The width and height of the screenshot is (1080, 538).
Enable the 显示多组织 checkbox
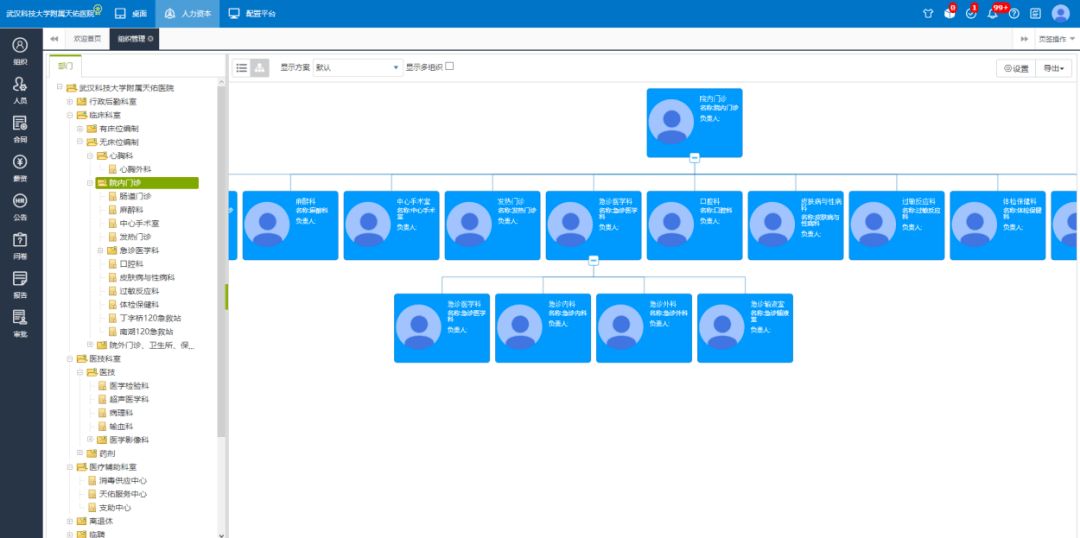(450, 66)
